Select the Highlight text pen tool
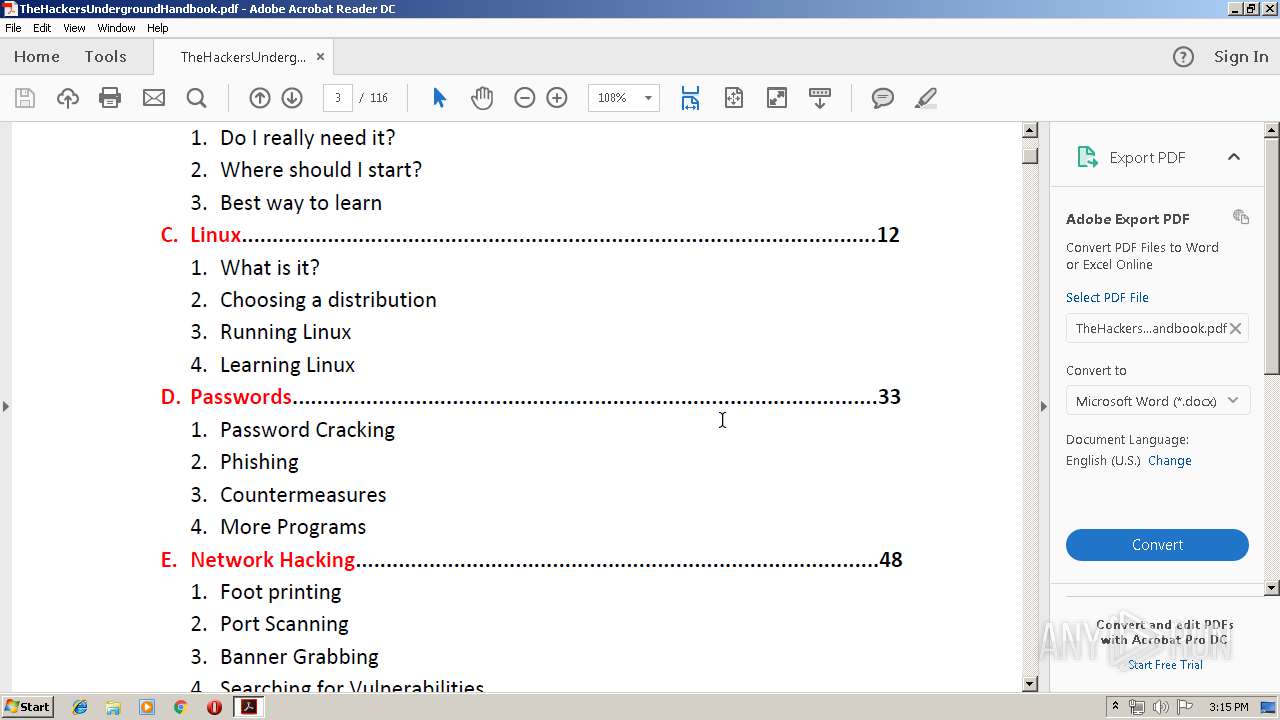 click(x=926, y=98)
